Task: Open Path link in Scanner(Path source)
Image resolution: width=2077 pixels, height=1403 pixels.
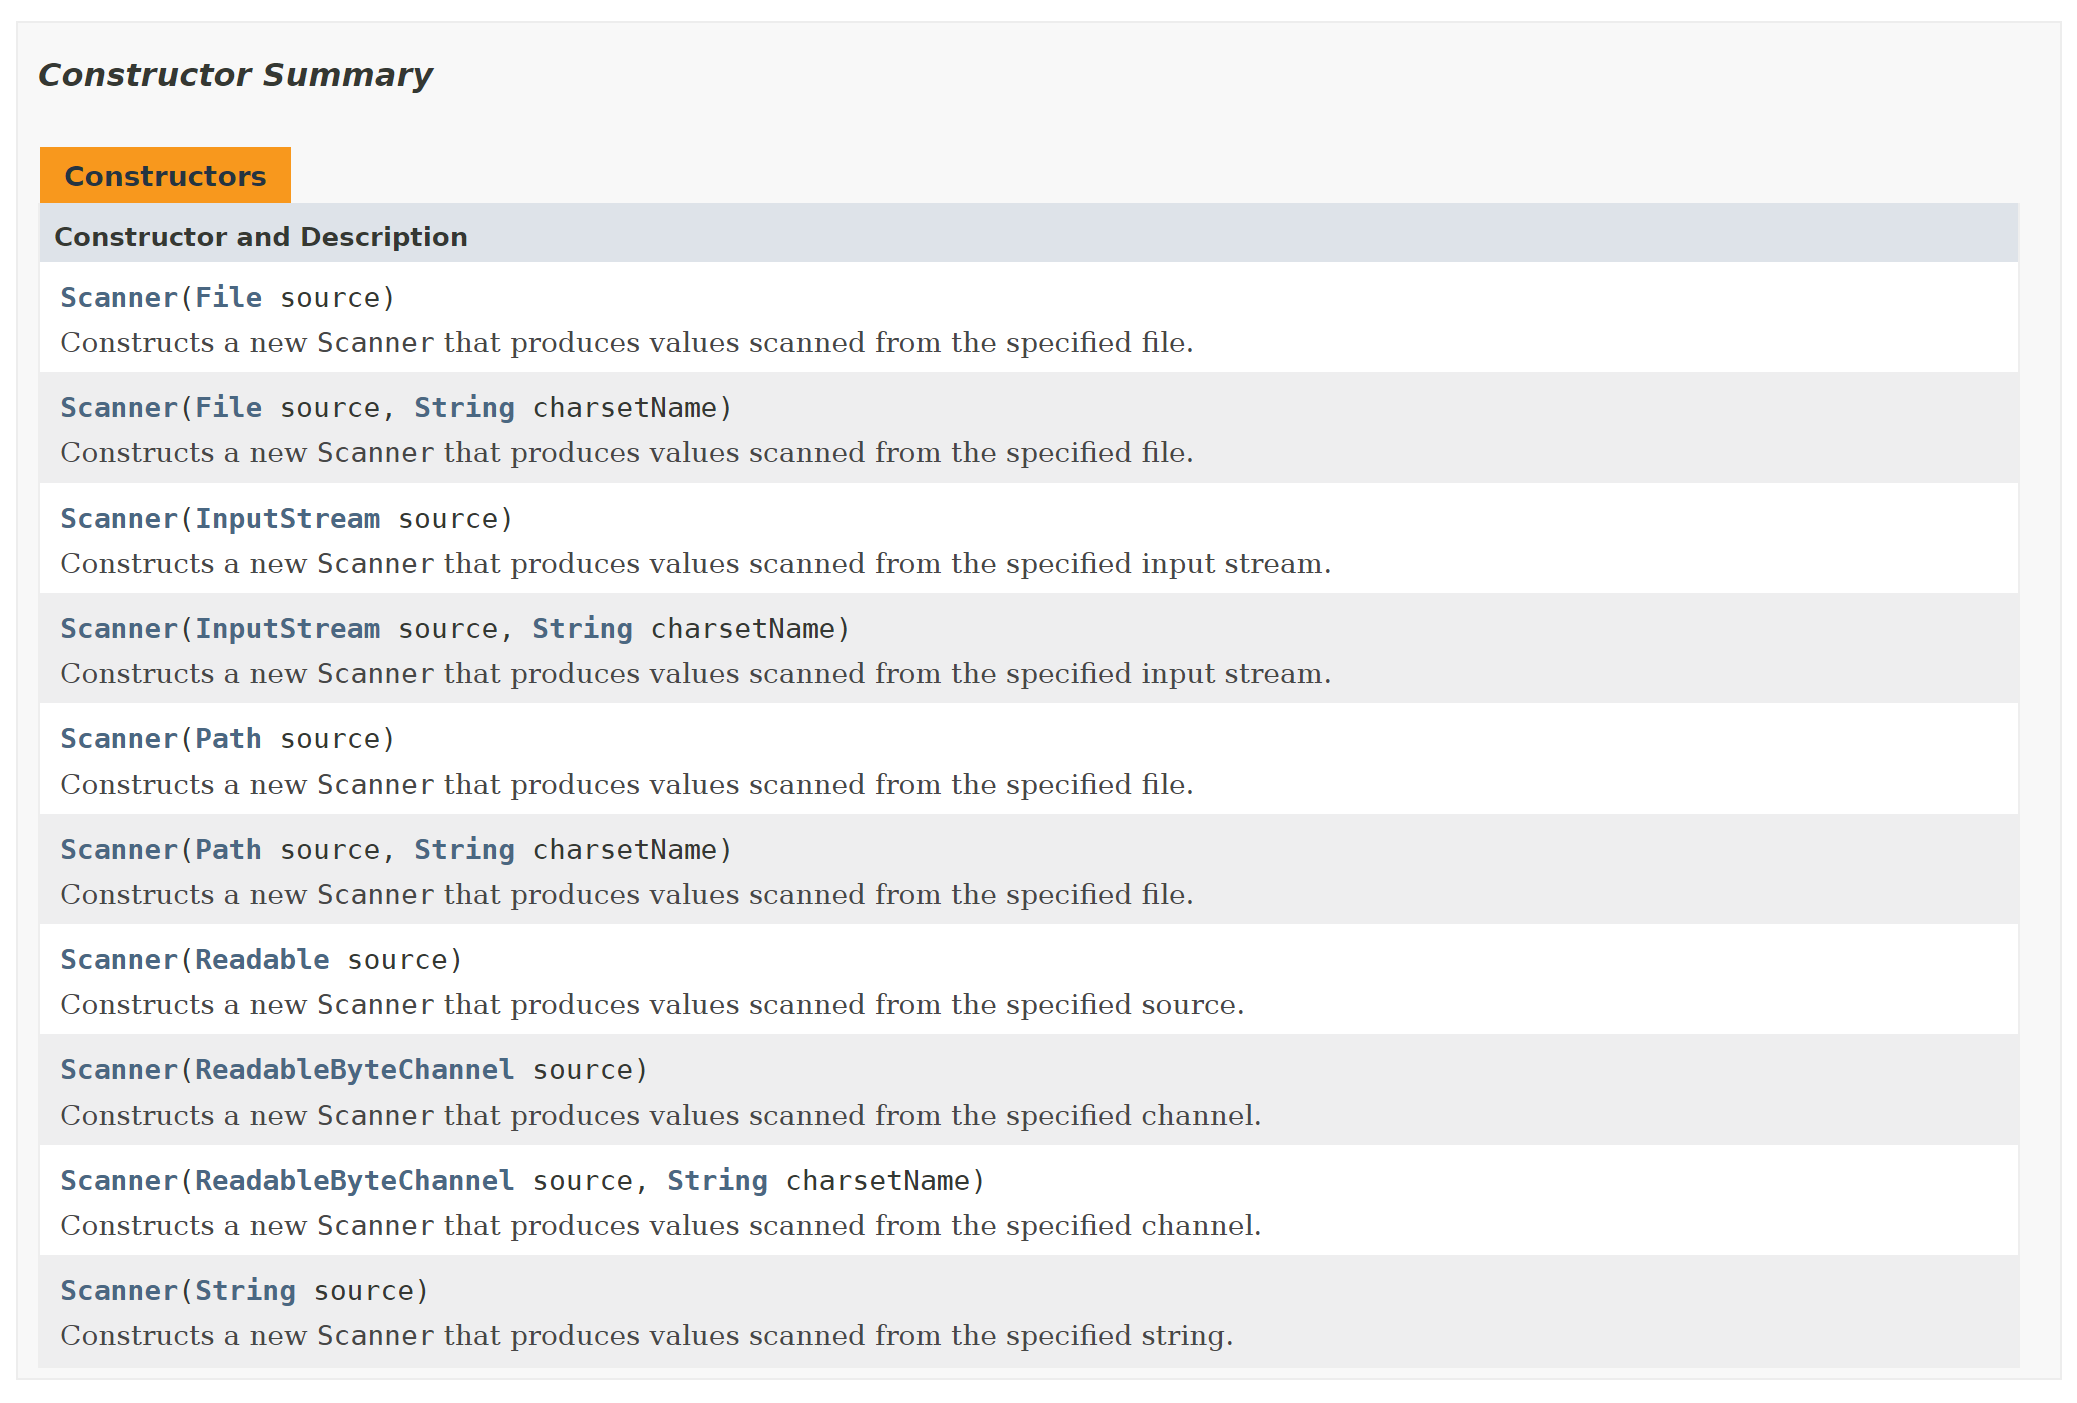Action: coord(228,739)
